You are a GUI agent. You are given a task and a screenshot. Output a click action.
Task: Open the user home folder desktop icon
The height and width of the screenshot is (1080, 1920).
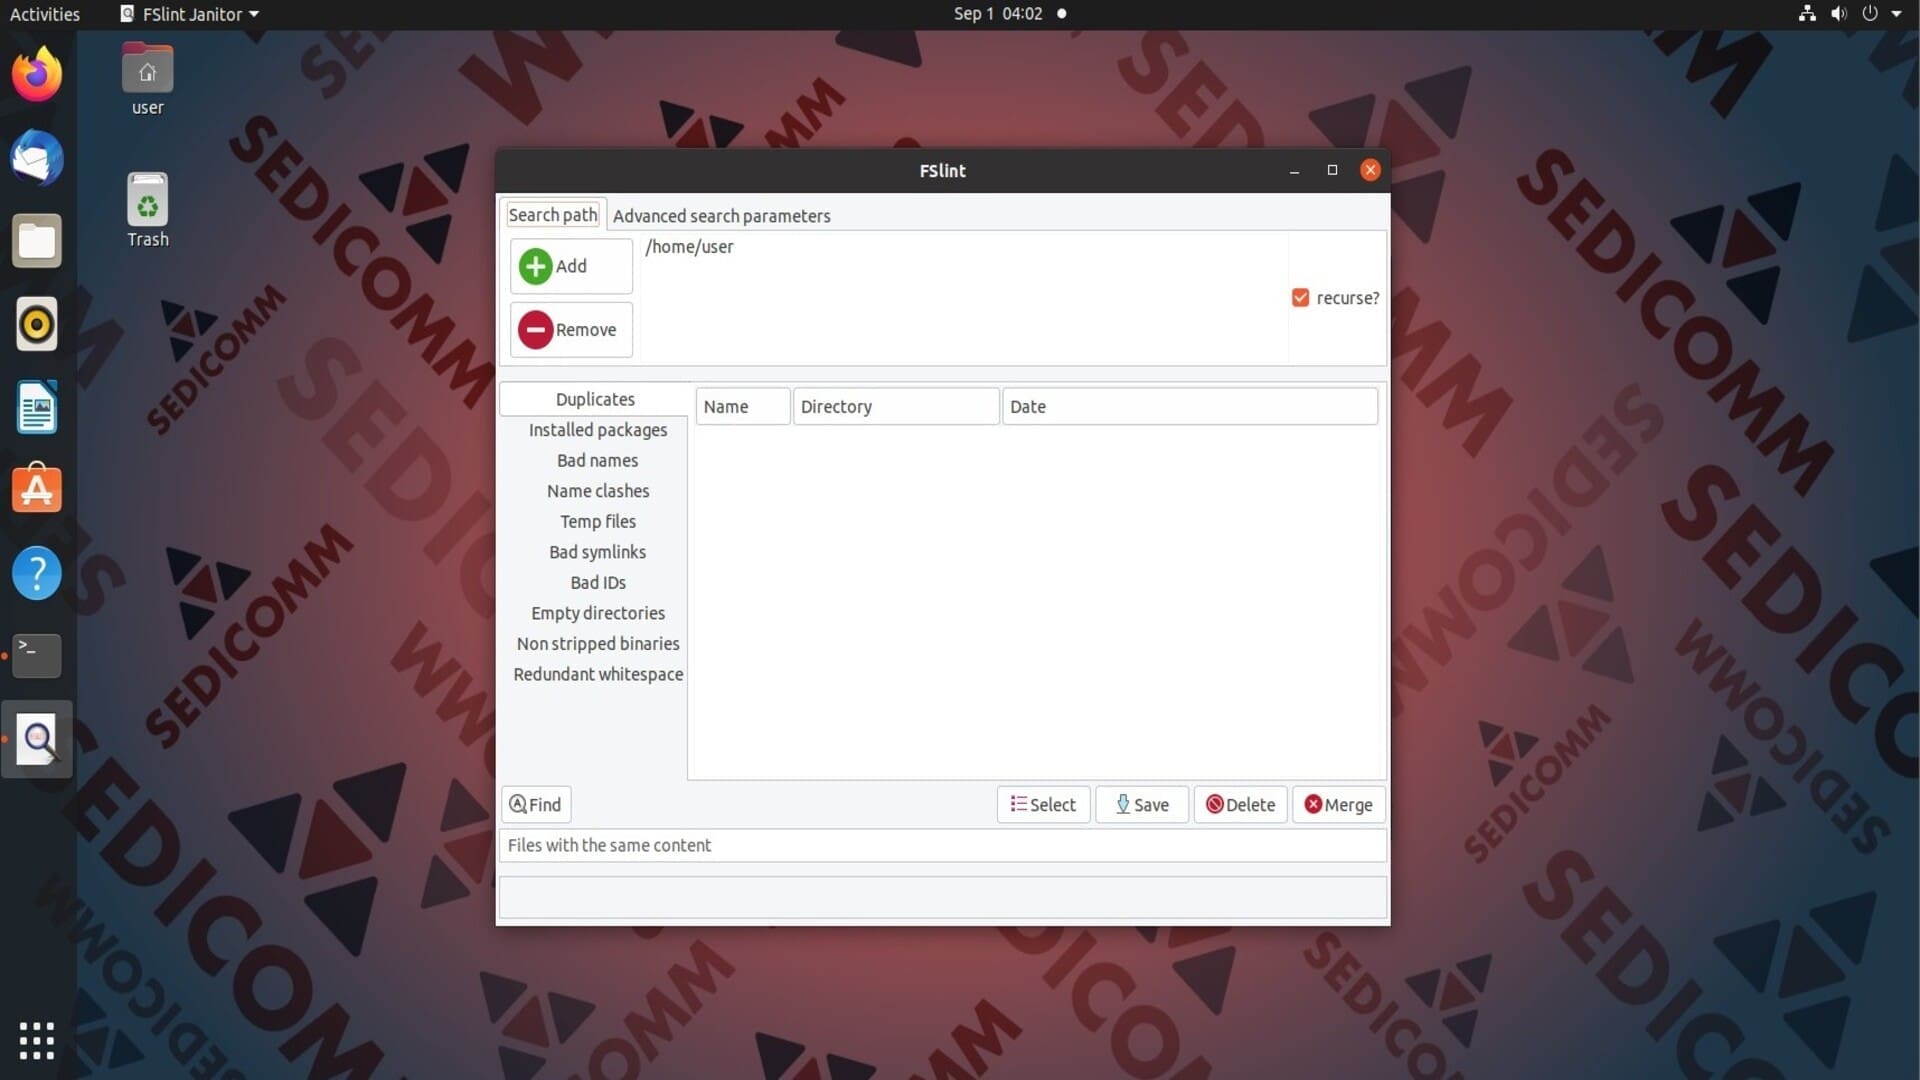[147, 80]
